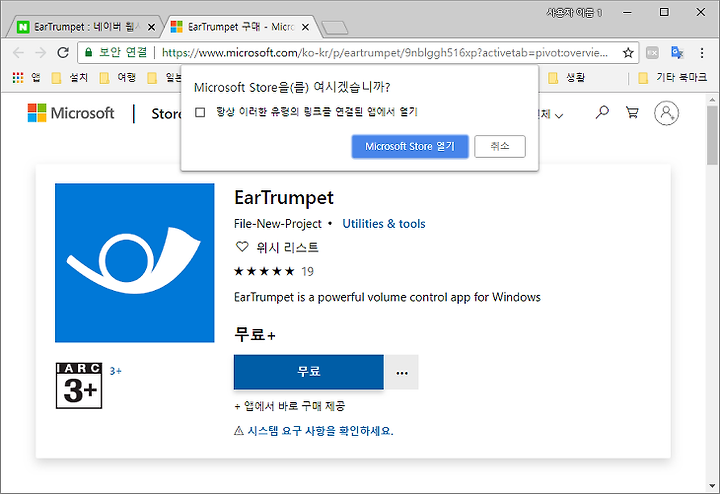Click the 3+ age rating link

pyautogui.click(x=115, y=371)
